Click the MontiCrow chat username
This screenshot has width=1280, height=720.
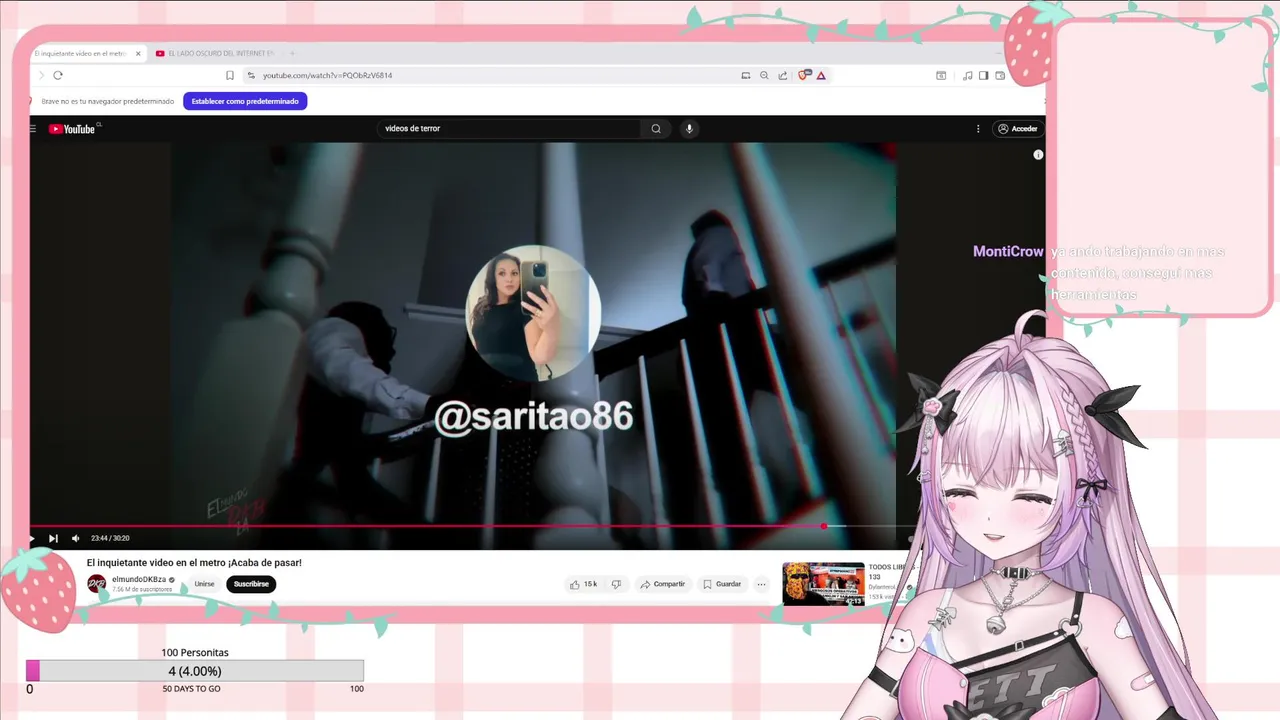click(1008, 251)
